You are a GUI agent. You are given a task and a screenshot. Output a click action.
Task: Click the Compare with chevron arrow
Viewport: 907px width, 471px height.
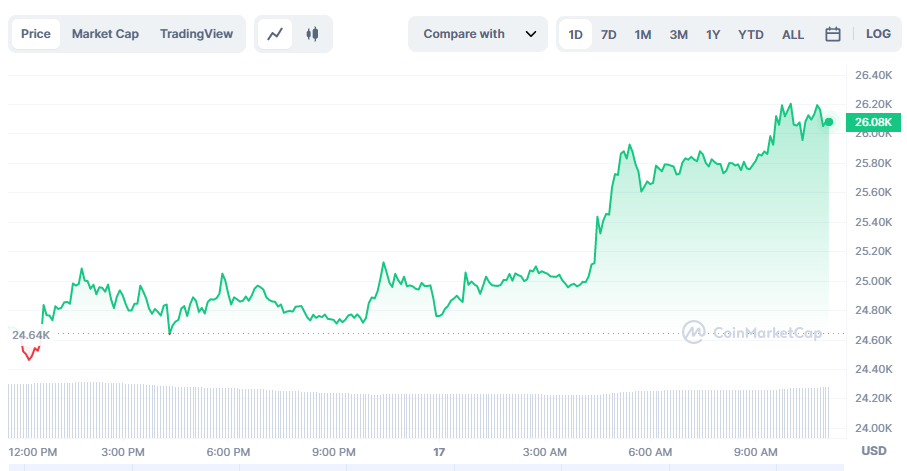click(x=530, y=34)
